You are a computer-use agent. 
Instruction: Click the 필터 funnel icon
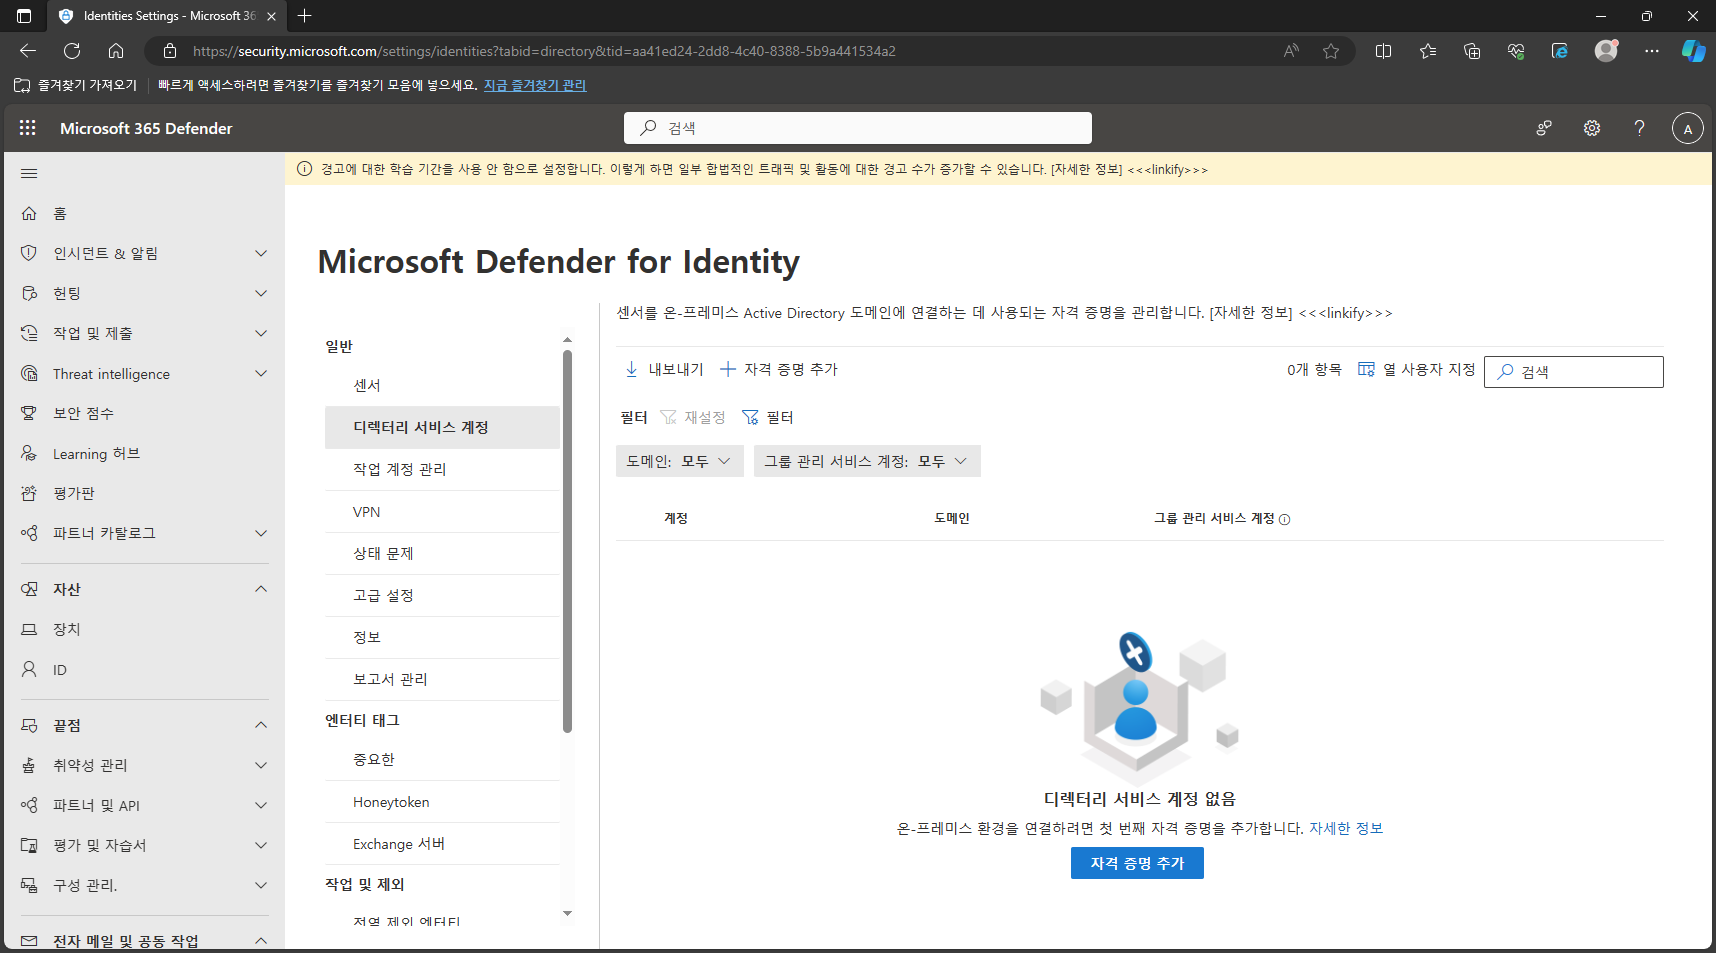[750, 417]
